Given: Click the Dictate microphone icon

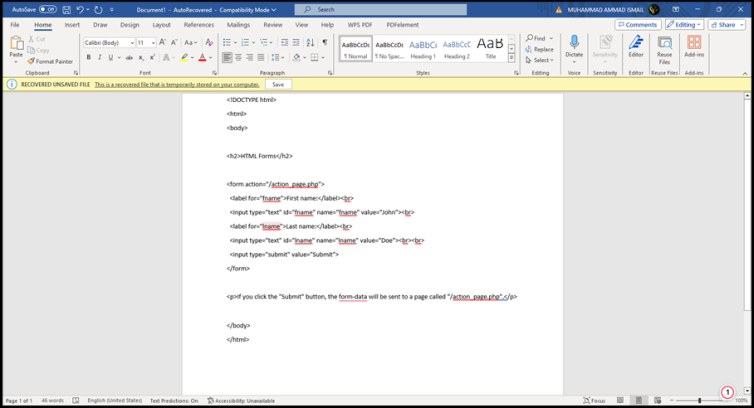Looking at the screenshot, I should (574, 42).
